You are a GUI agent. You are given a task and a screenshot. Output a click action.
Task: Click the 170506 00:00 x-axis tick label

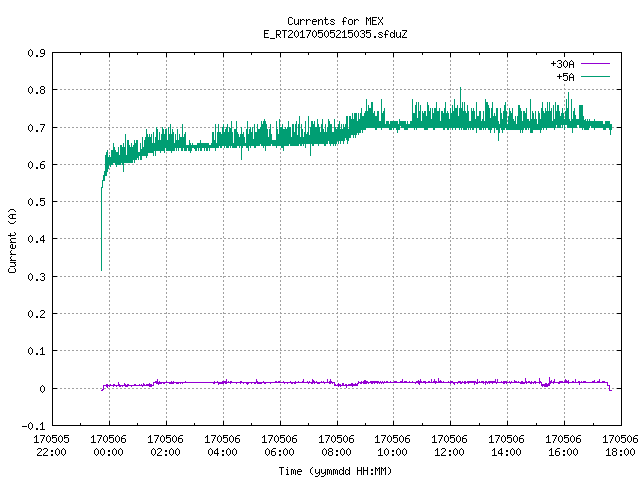tap(109, 445)
